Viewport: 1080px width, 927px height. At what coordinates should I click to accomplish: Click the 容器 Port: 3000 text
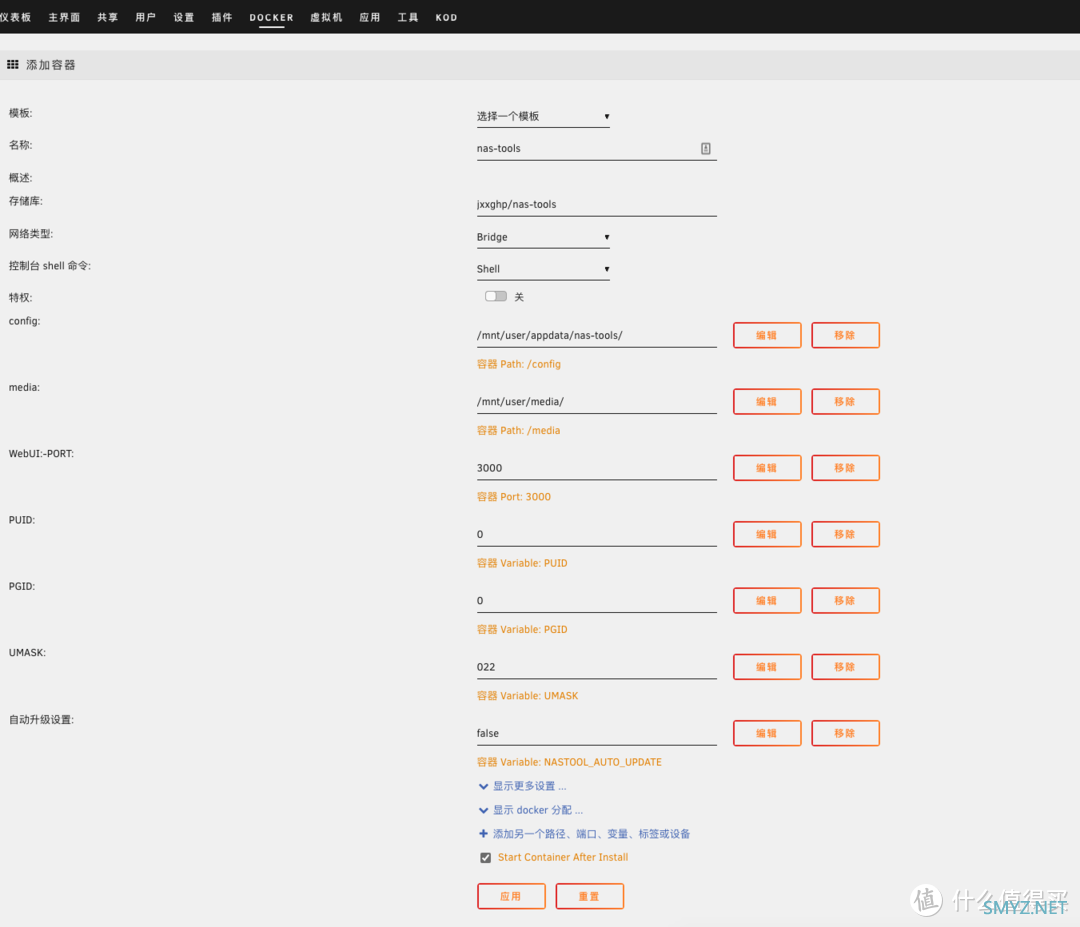(514, 497)
